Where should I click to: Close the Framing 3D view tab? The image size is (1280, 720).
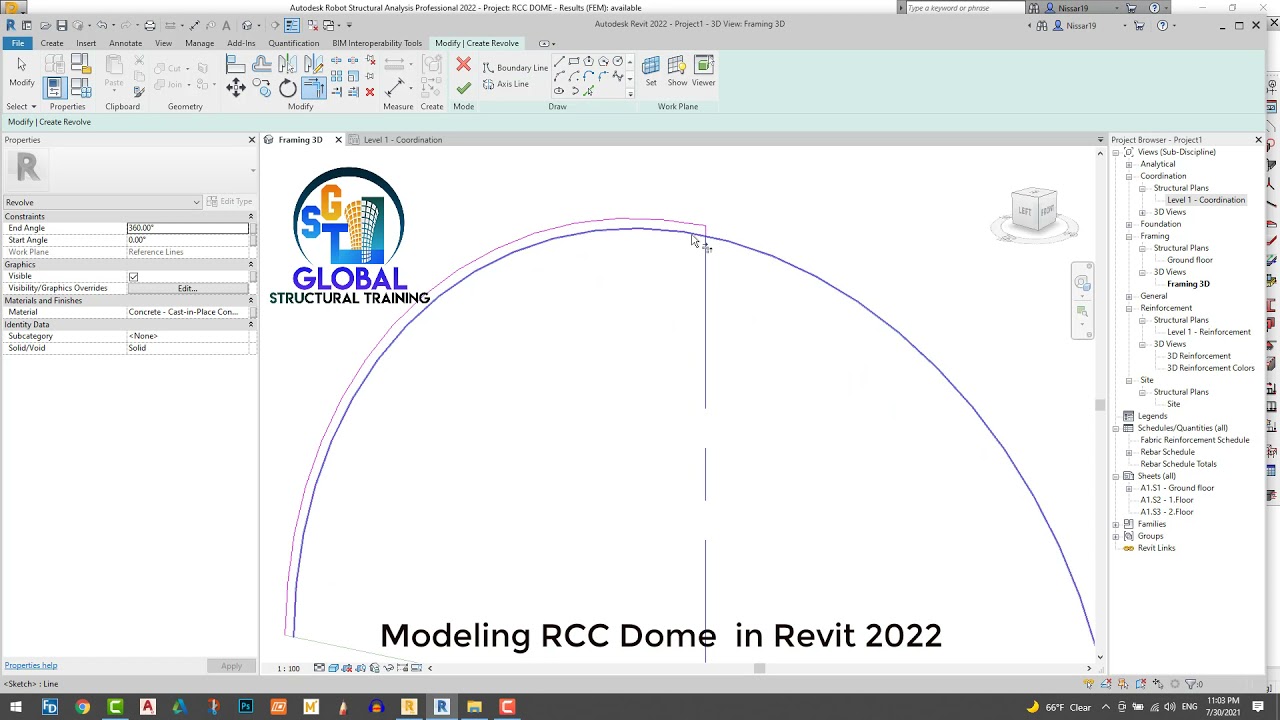tap(338, 140)
